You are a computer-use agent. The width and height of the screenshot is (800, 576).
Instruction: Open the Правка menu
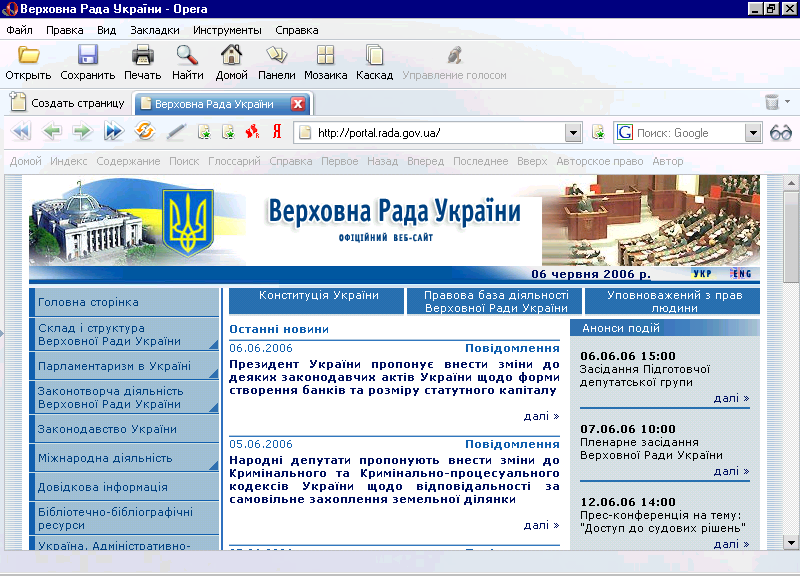coord(65,30)
